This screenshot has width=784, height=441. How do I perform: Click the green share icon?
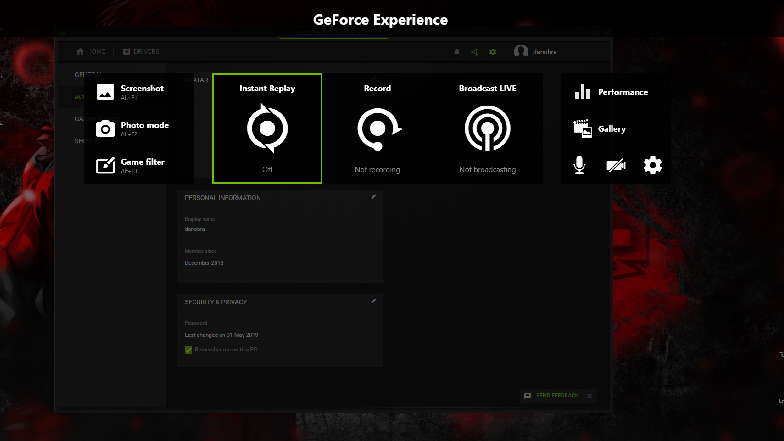point(474,52)
